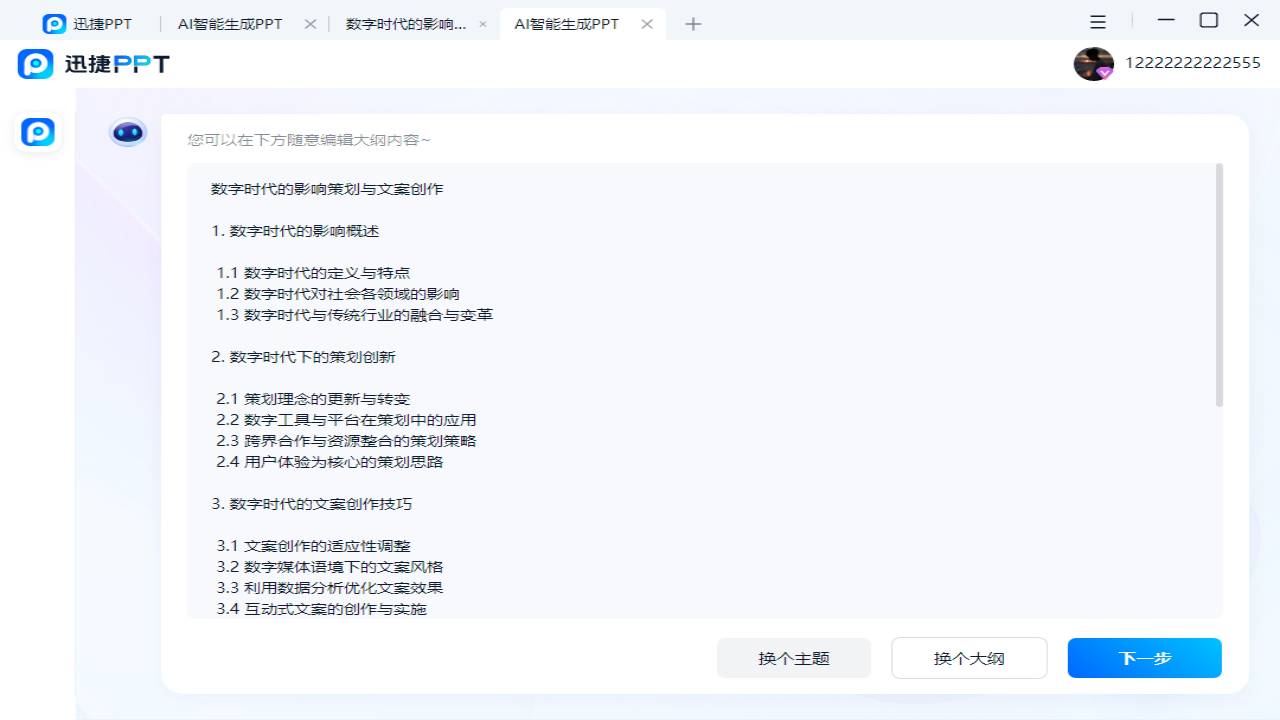Click the user profile avatar picture
Screen dimensions: 1280x720
click(x=1091, y=63)
